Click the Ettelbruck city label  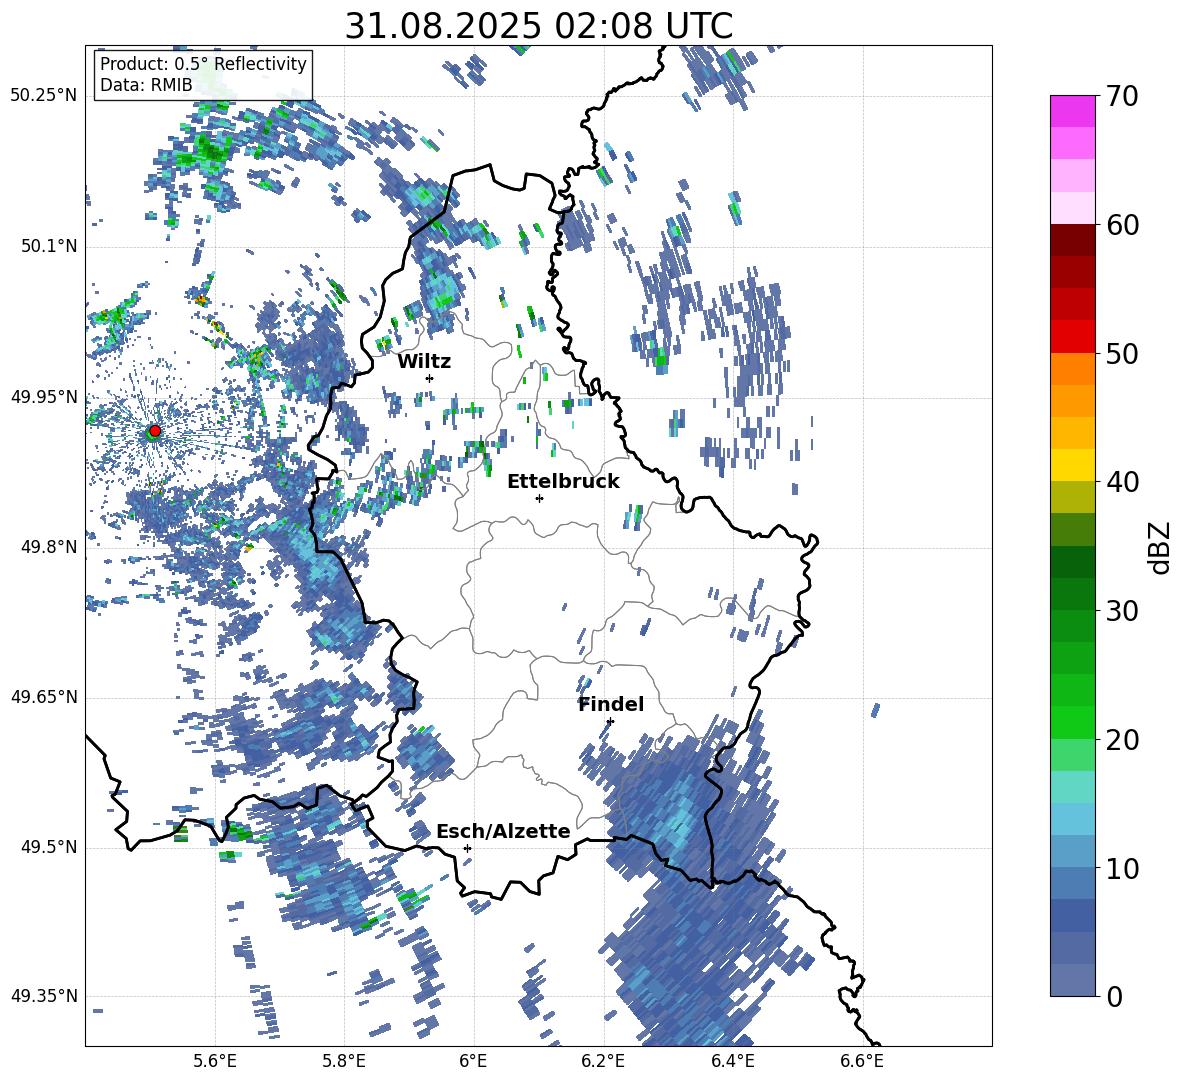pyautogui.click(x=563, y=482)
